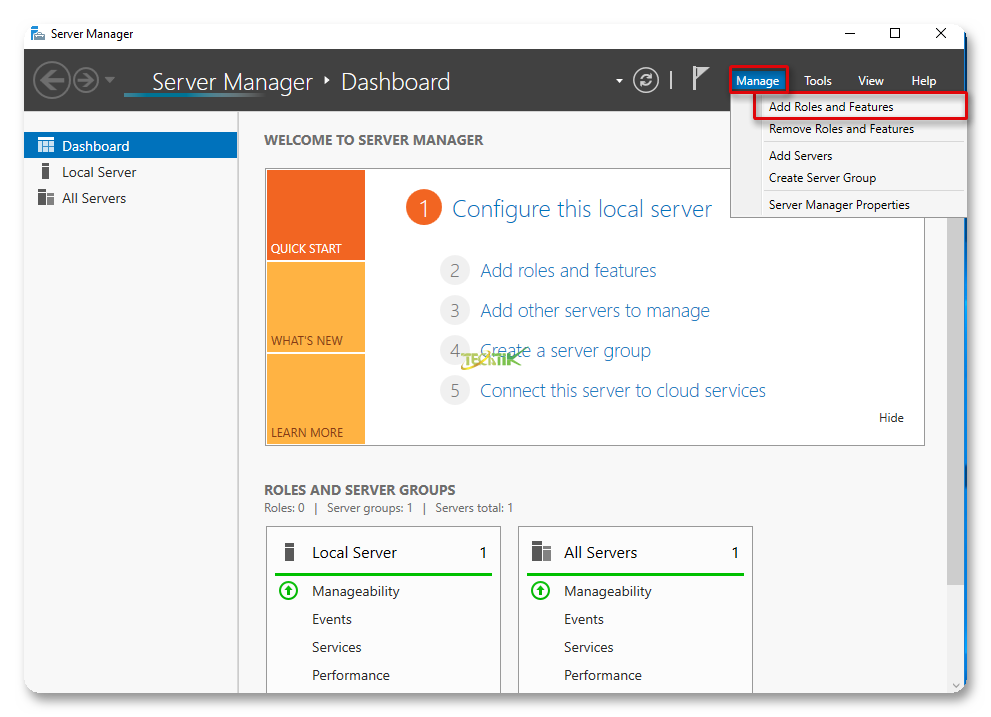Click the vertical scrollbar on the right
This screenshot has width=991, height=717.
click(x=956, y=400)
